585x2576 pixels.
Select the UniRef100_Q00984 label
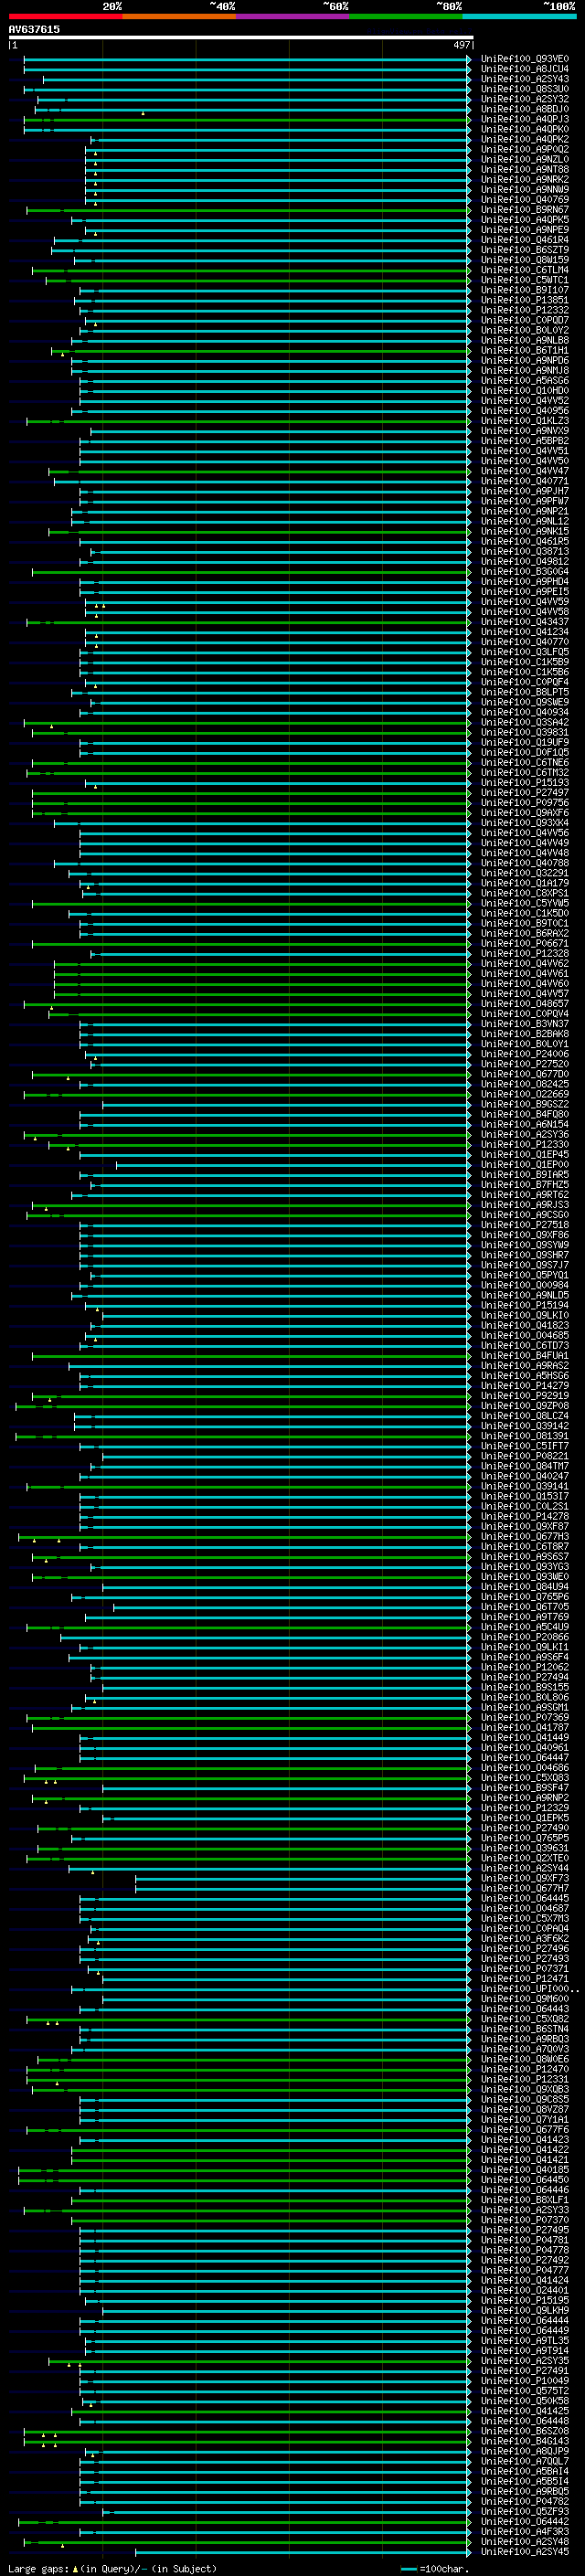525,1285
